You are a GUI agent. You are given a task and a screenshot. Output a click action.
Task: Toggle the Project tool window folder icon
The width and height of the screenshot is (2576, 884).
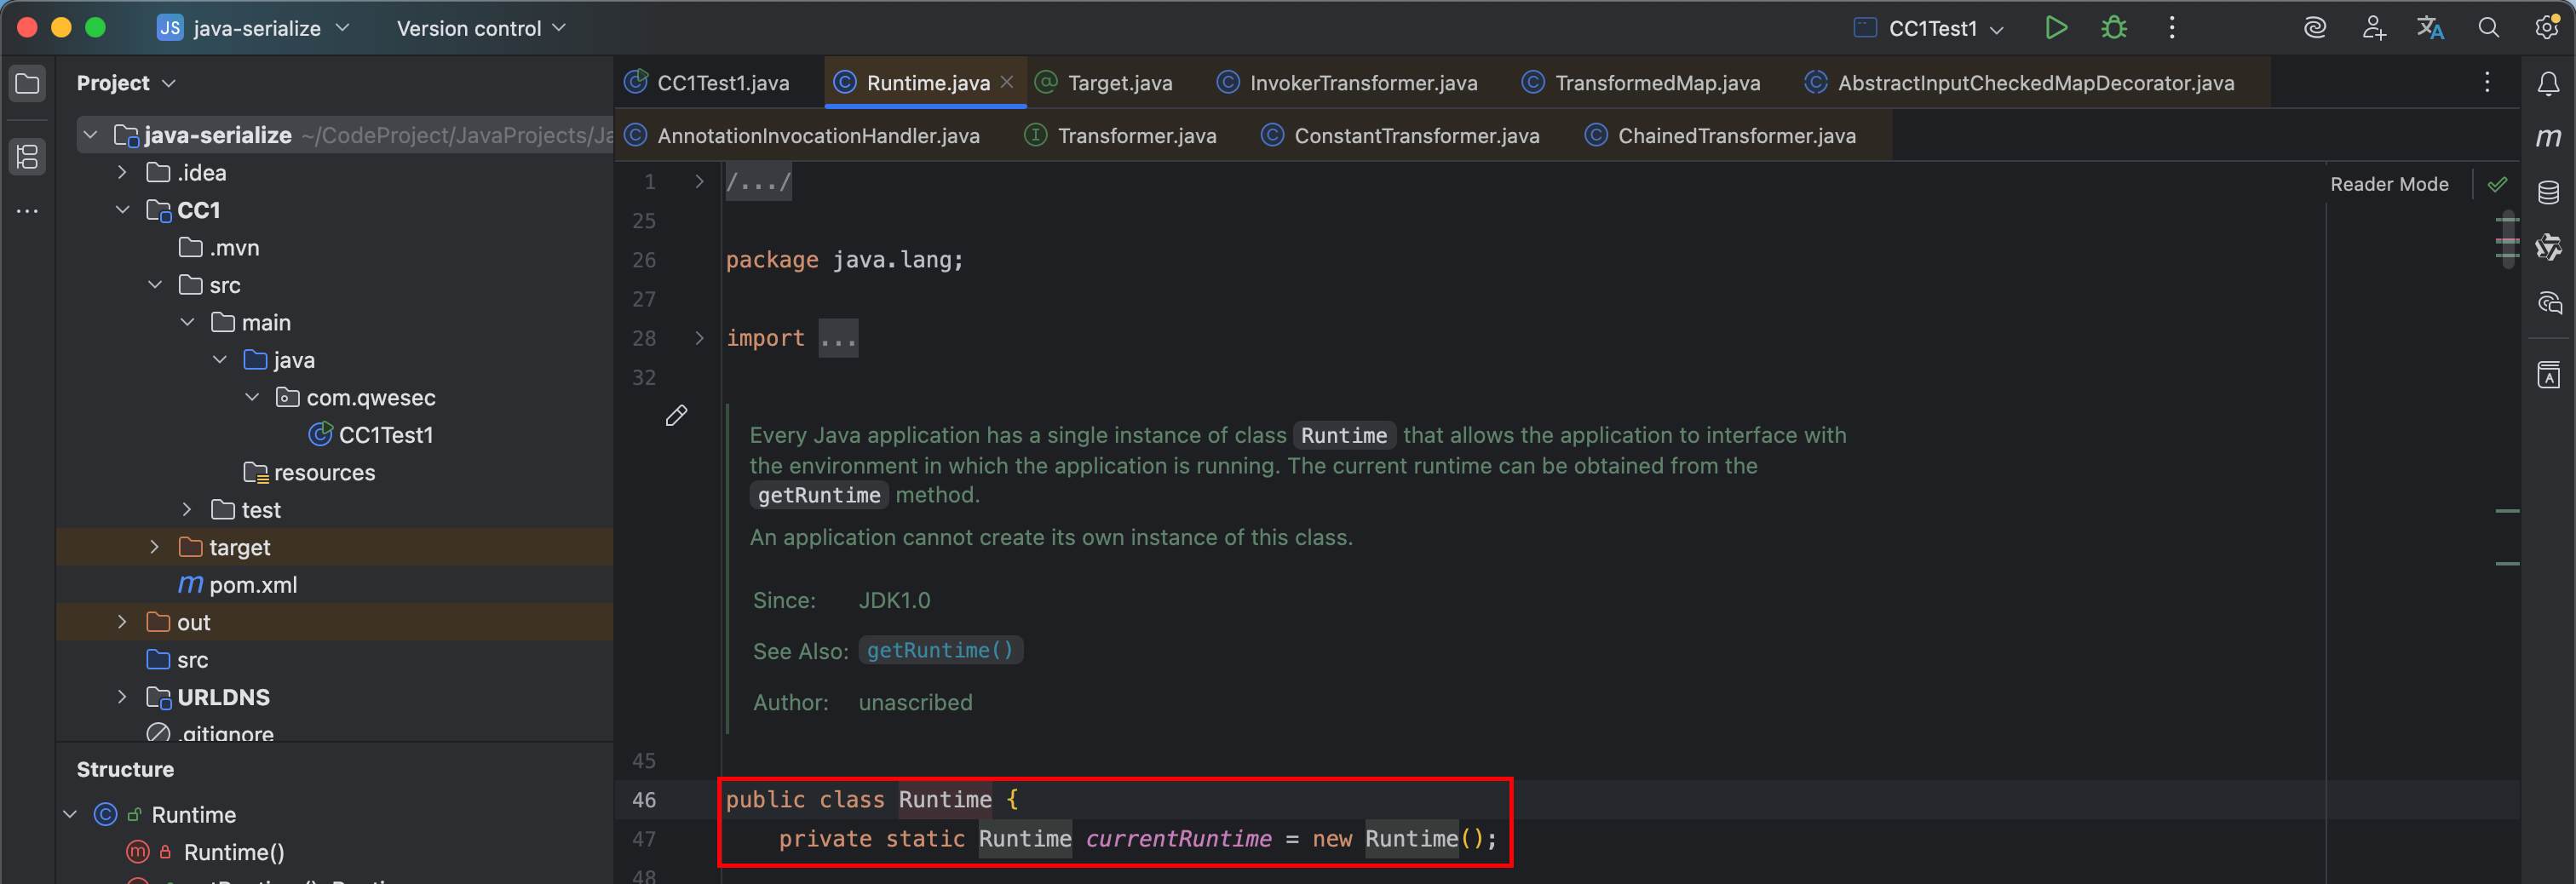tap(28, 84)
